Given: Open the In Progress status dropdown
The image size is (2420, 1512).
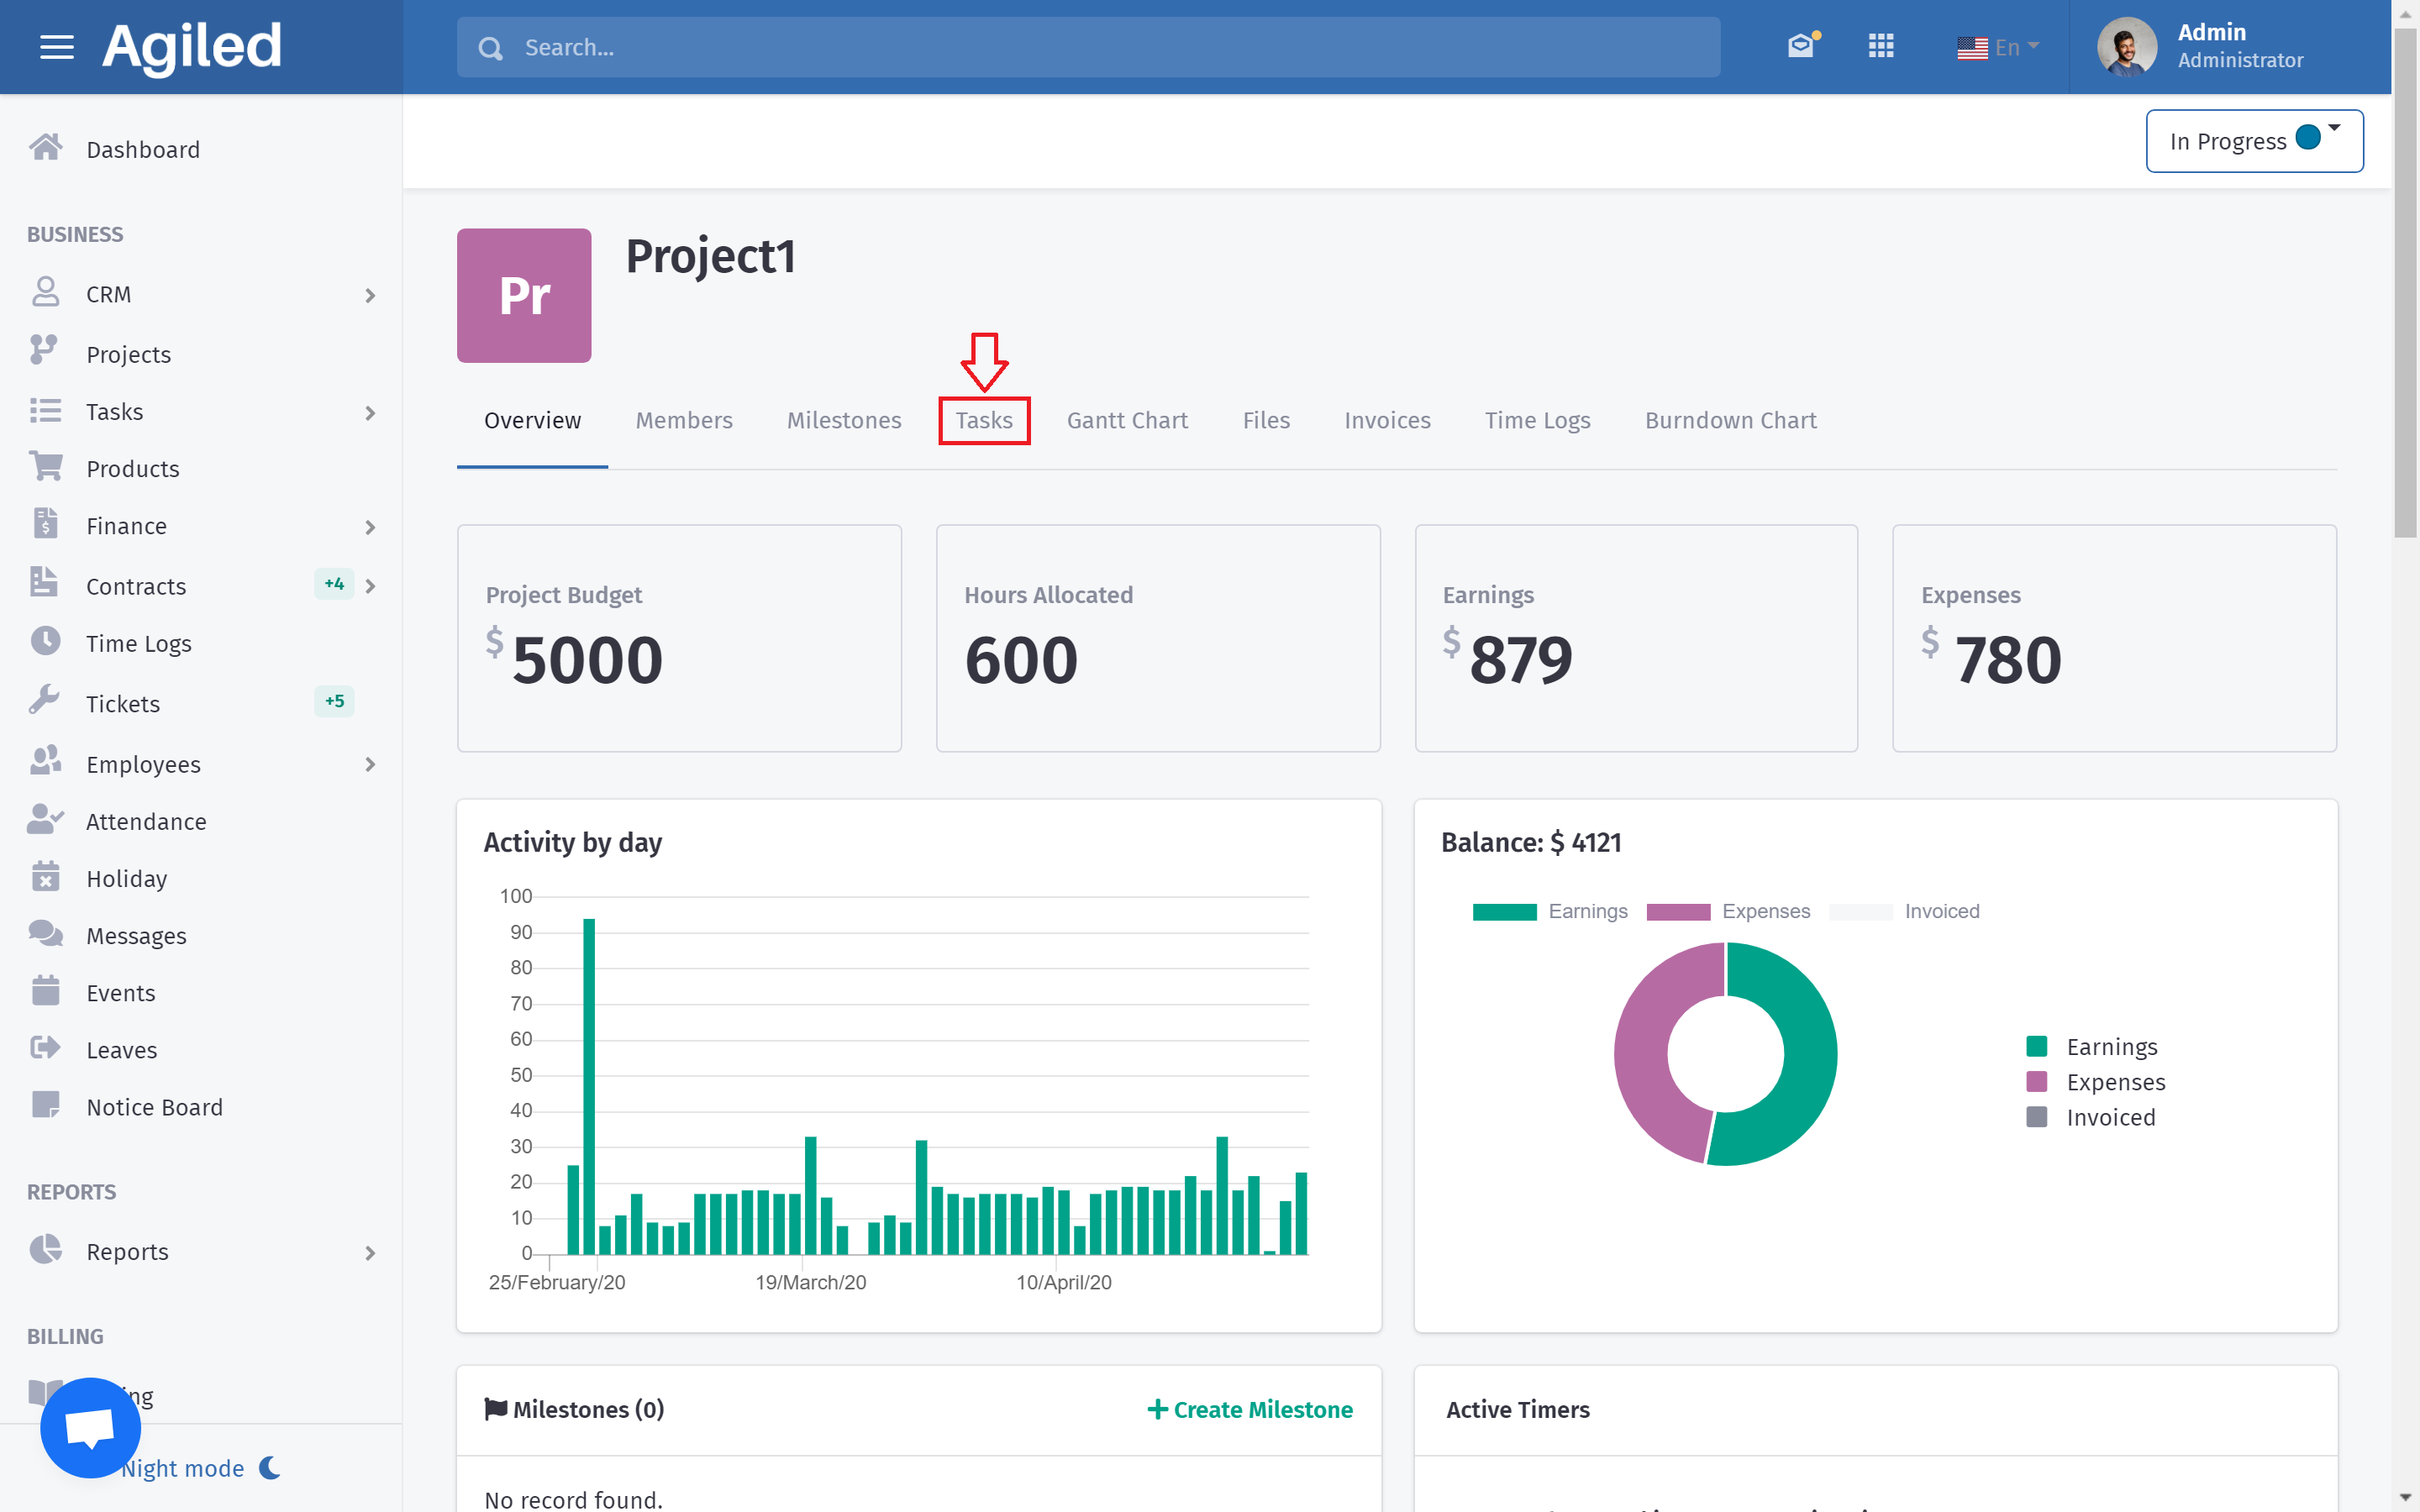Looking at the screenshot, I should pos(2254,141).
